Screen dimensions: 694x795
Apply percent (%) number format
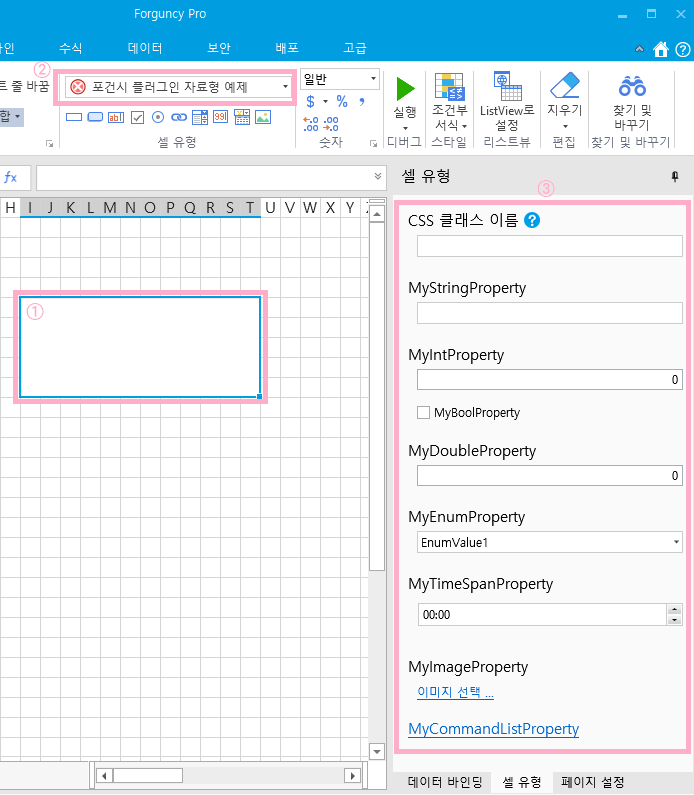tap(341, 102)
